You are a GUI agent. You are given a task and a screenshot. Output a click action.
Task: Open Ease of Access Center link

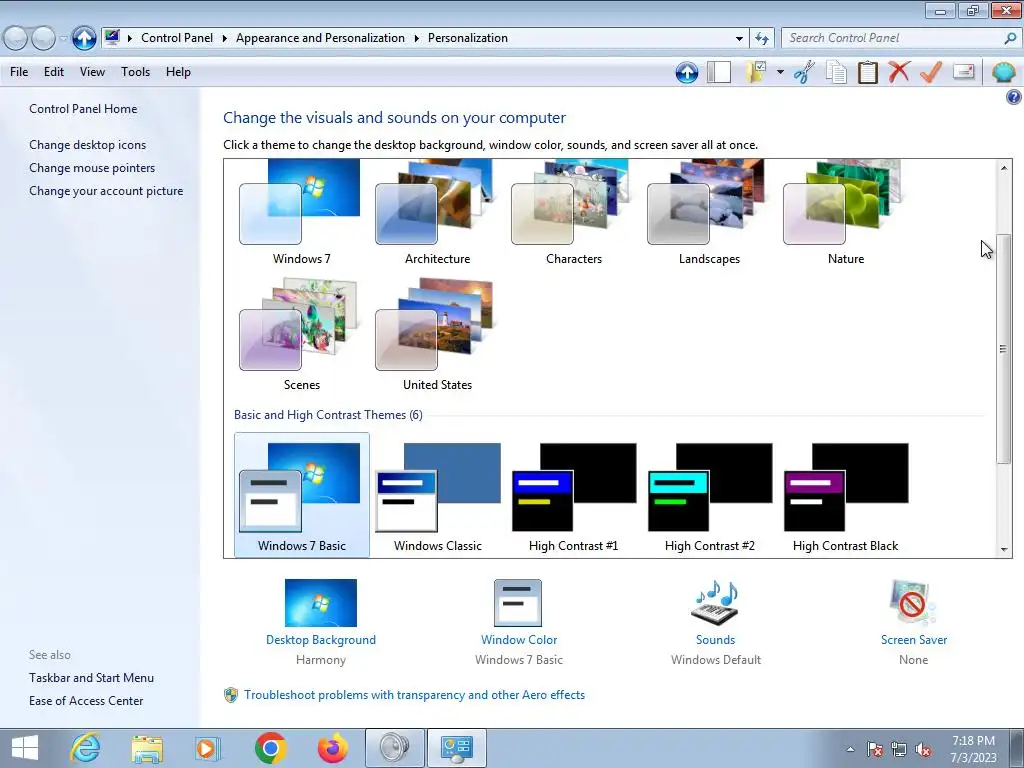[86, 701]
